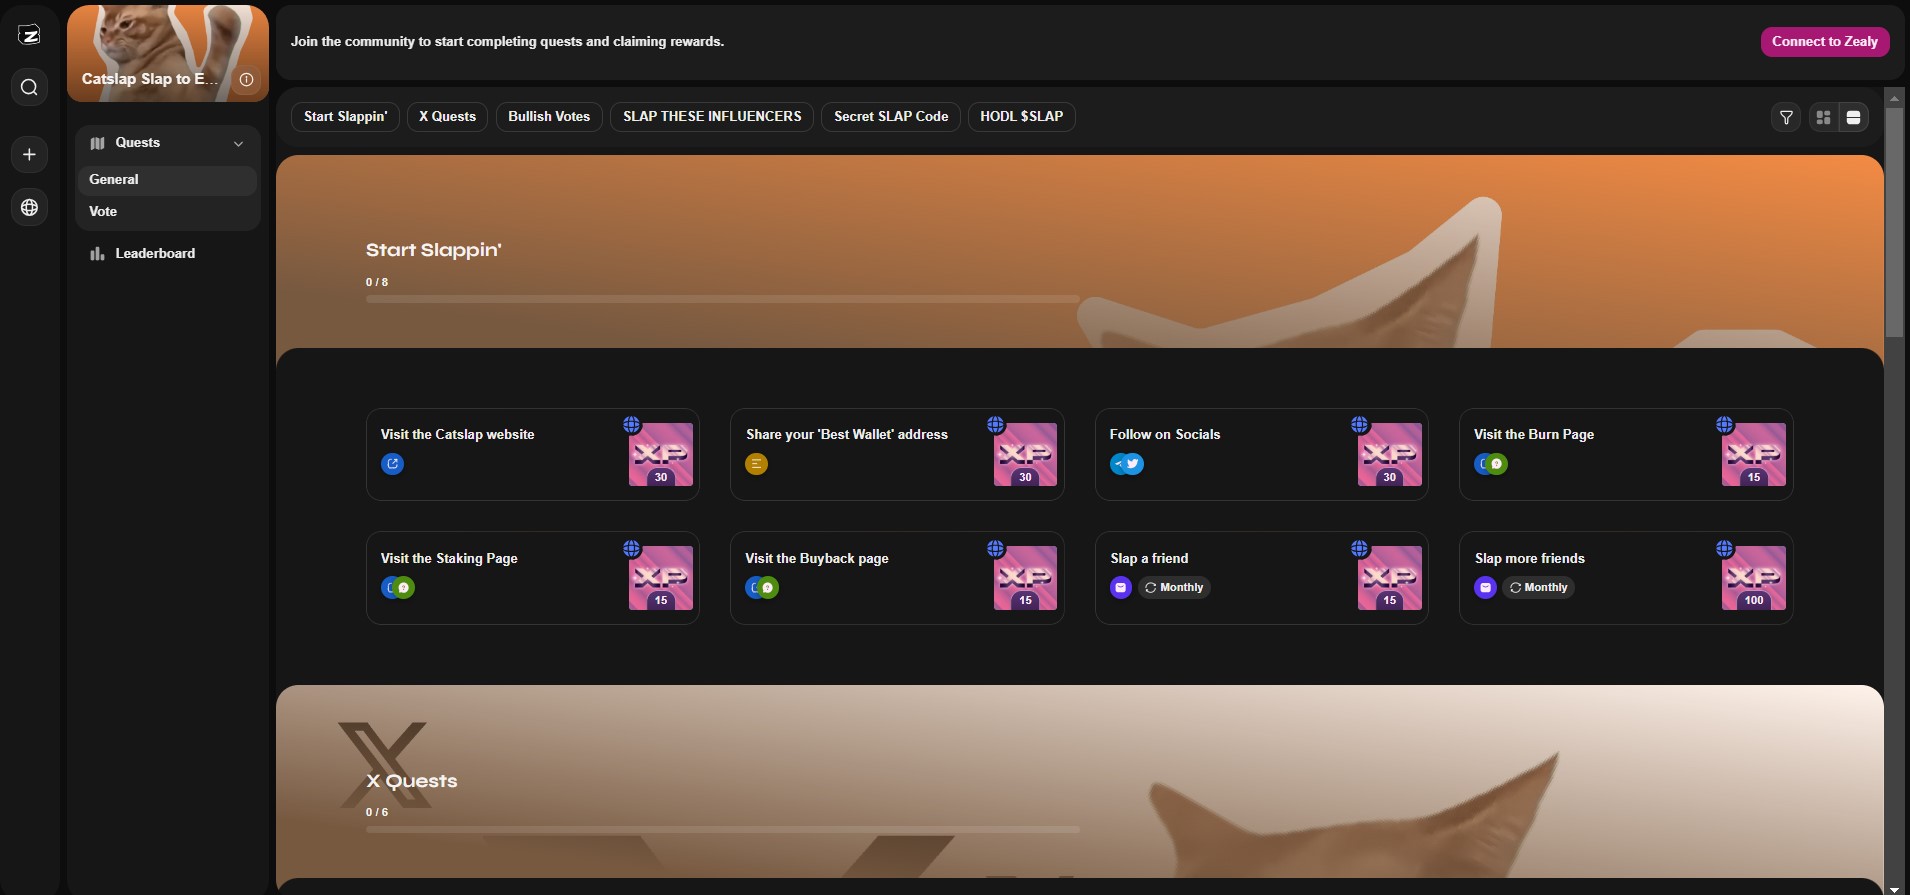The width and height of the screenshot is (1910, 895).
Task: Select Vote in sidebar
Action: click(x=167, y=212)
